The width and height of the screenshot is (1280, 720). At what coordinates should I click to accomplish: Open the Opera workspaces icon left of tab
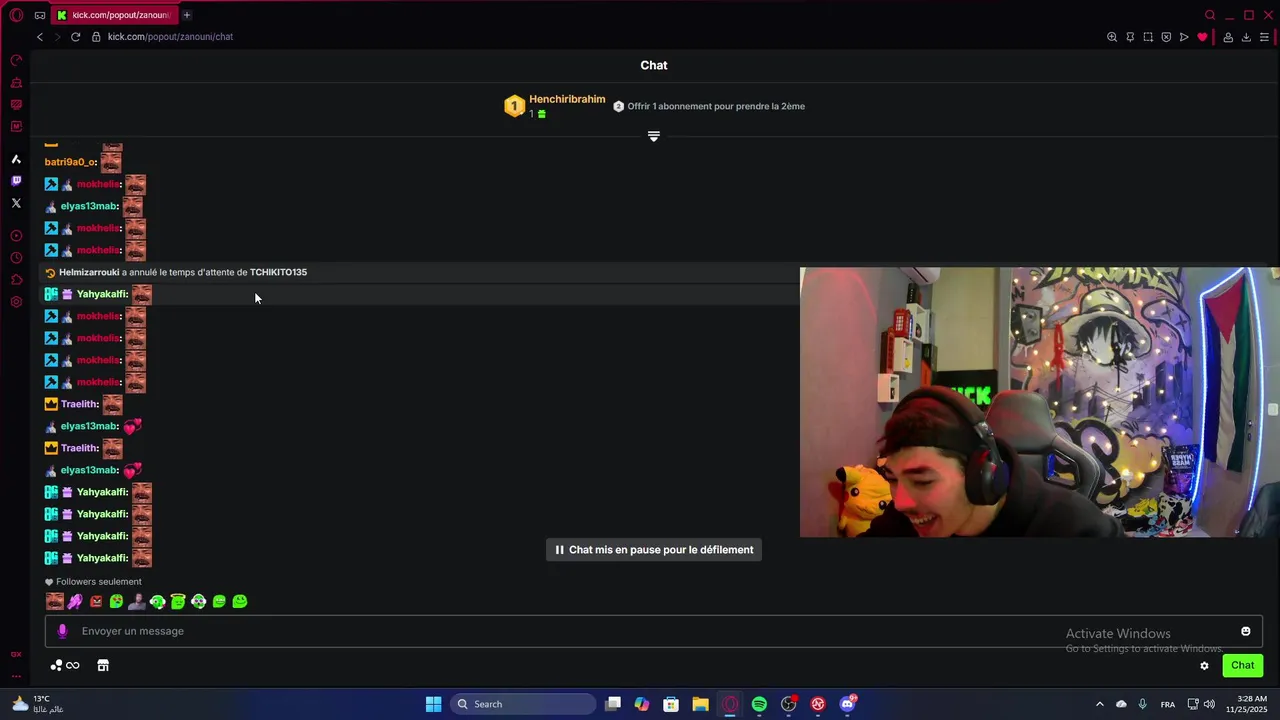40,15
